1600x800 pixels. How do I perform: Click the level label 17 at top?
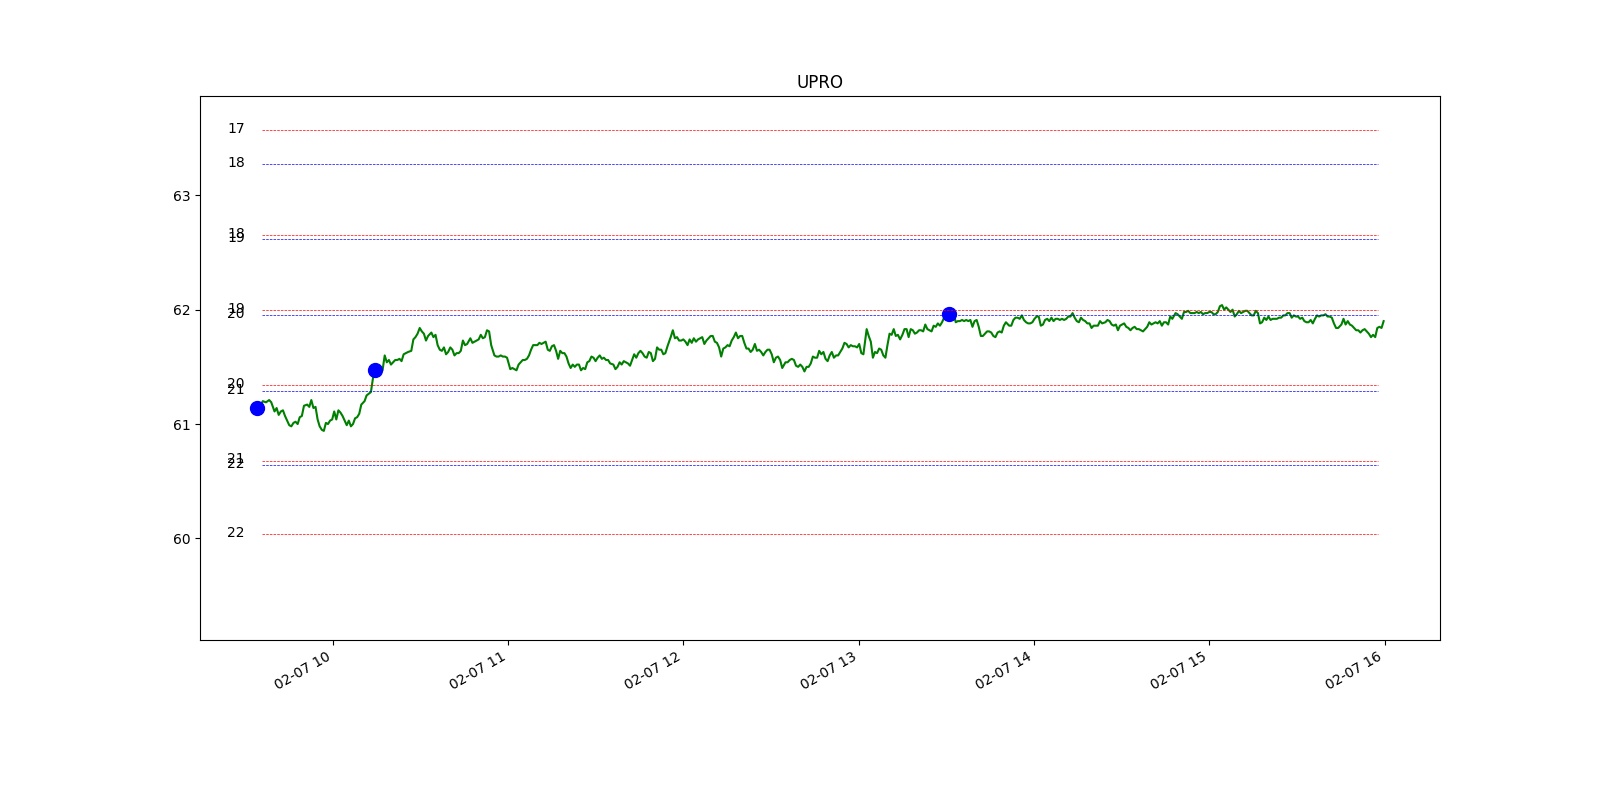coord(236,128)
